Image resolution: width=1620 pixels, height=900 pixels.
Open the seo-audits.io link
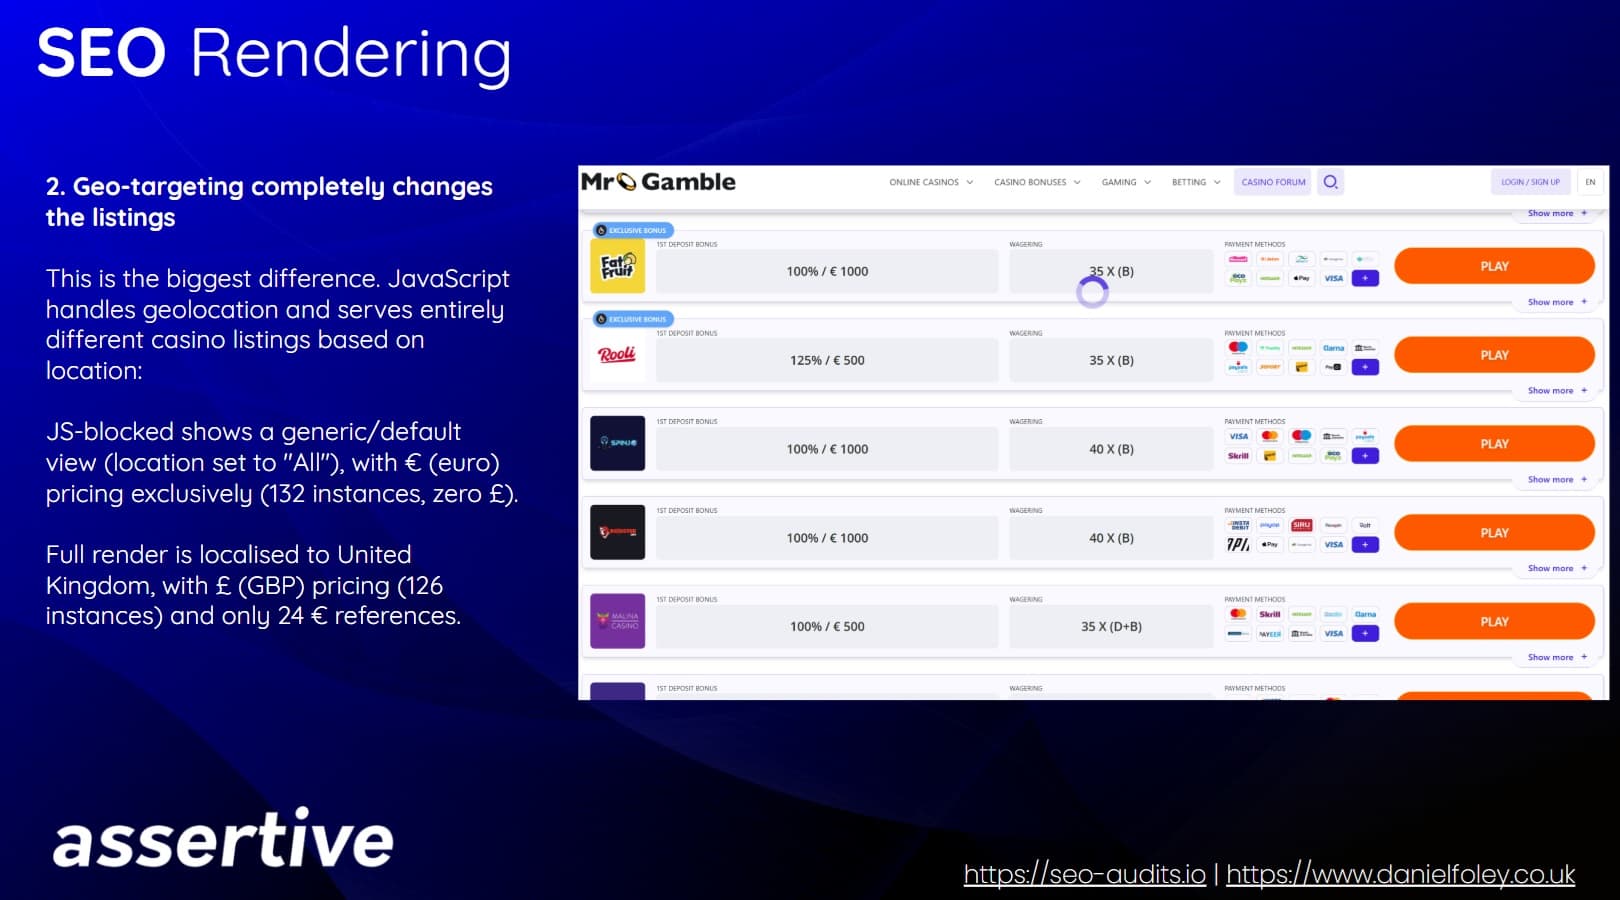point(1084,874)
